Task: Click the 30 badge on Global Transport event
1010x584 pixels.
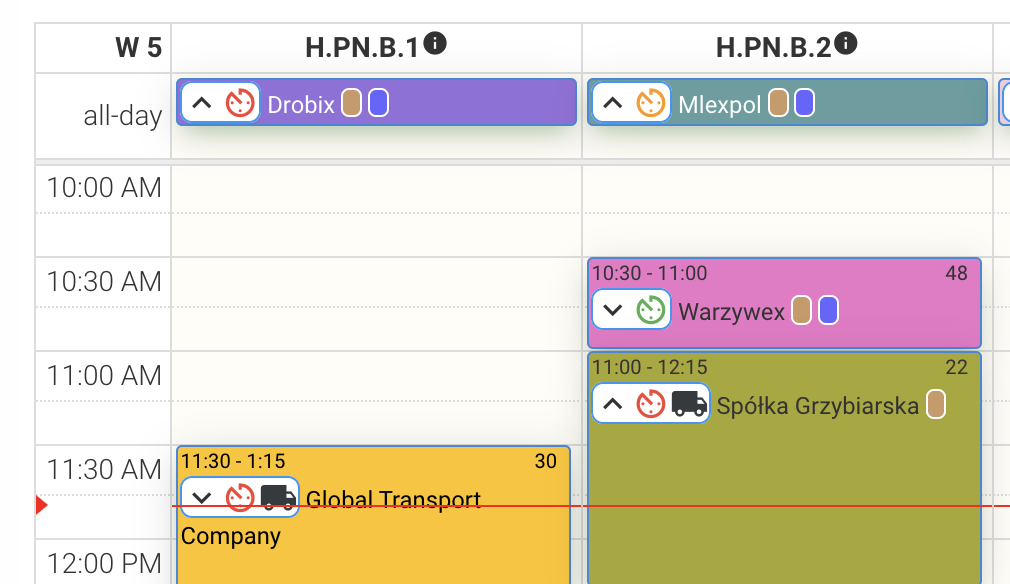Action: pyautogui.click(x=545, y=461)
